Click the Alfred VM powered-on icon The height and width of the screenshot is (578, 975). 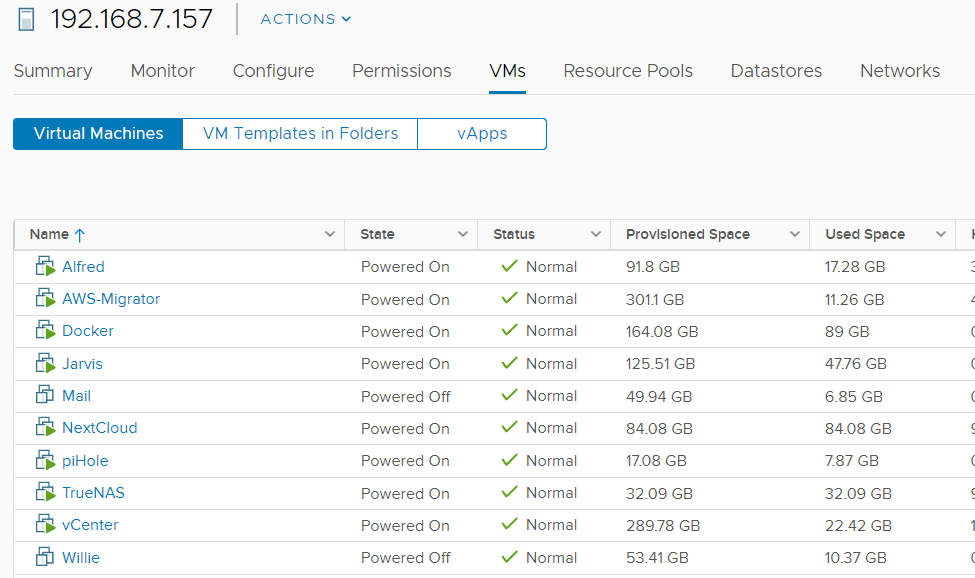(x=45, y=267)
